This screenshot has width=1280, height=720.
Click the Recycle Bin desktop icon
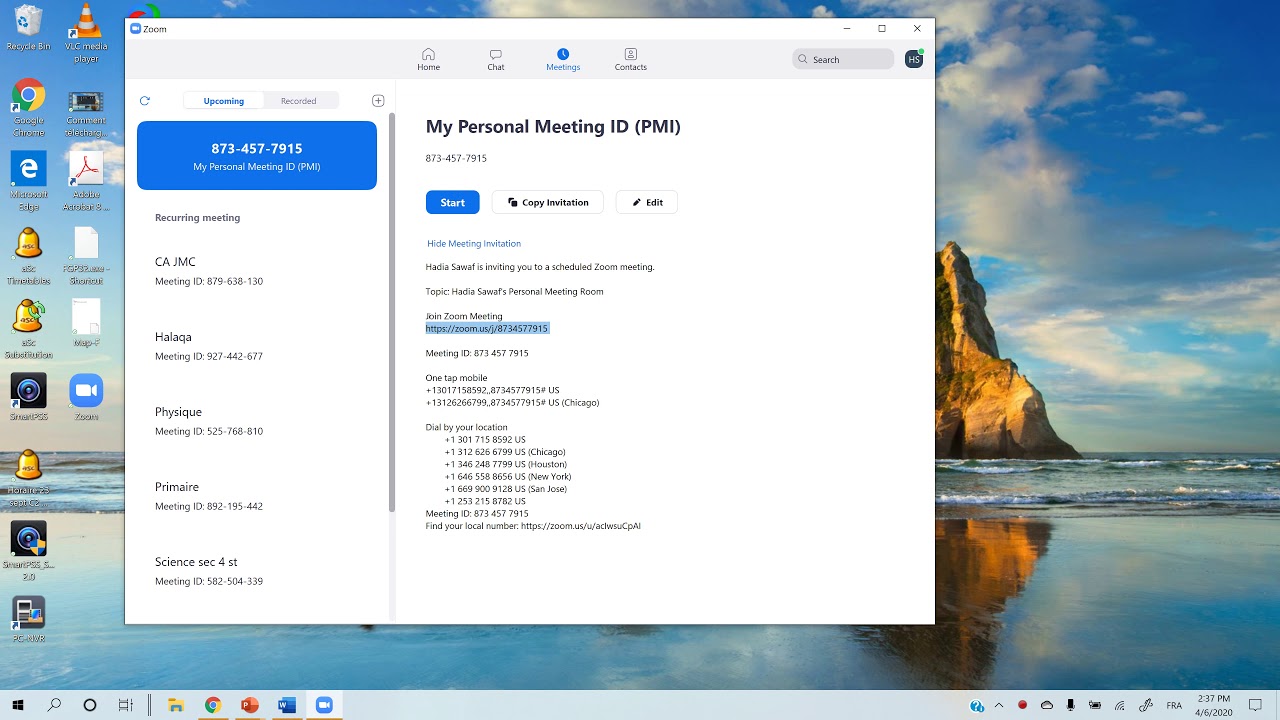point(28,28)
